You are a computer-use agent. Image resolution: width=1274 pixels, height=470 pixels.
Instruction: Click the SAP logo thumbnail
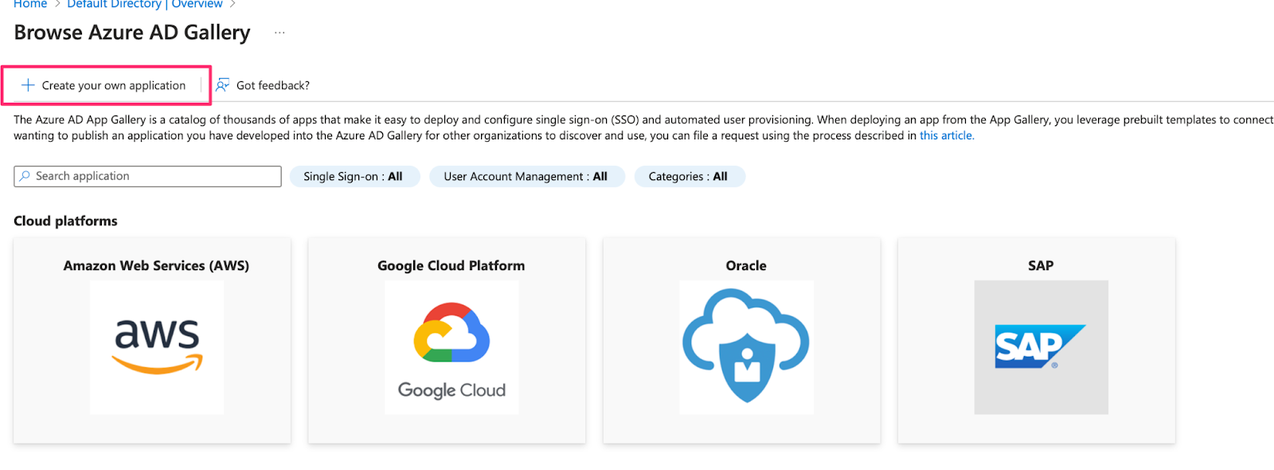click(1041, 347)
